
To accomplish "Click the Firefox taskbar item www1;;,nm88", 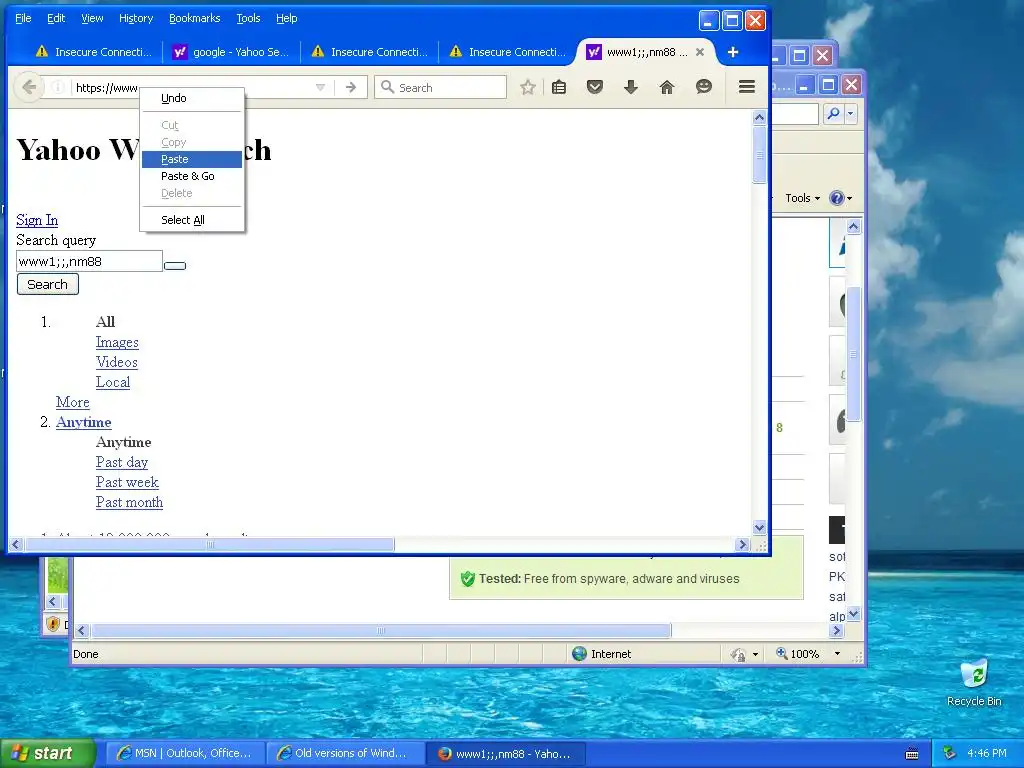I will point(506,754).
